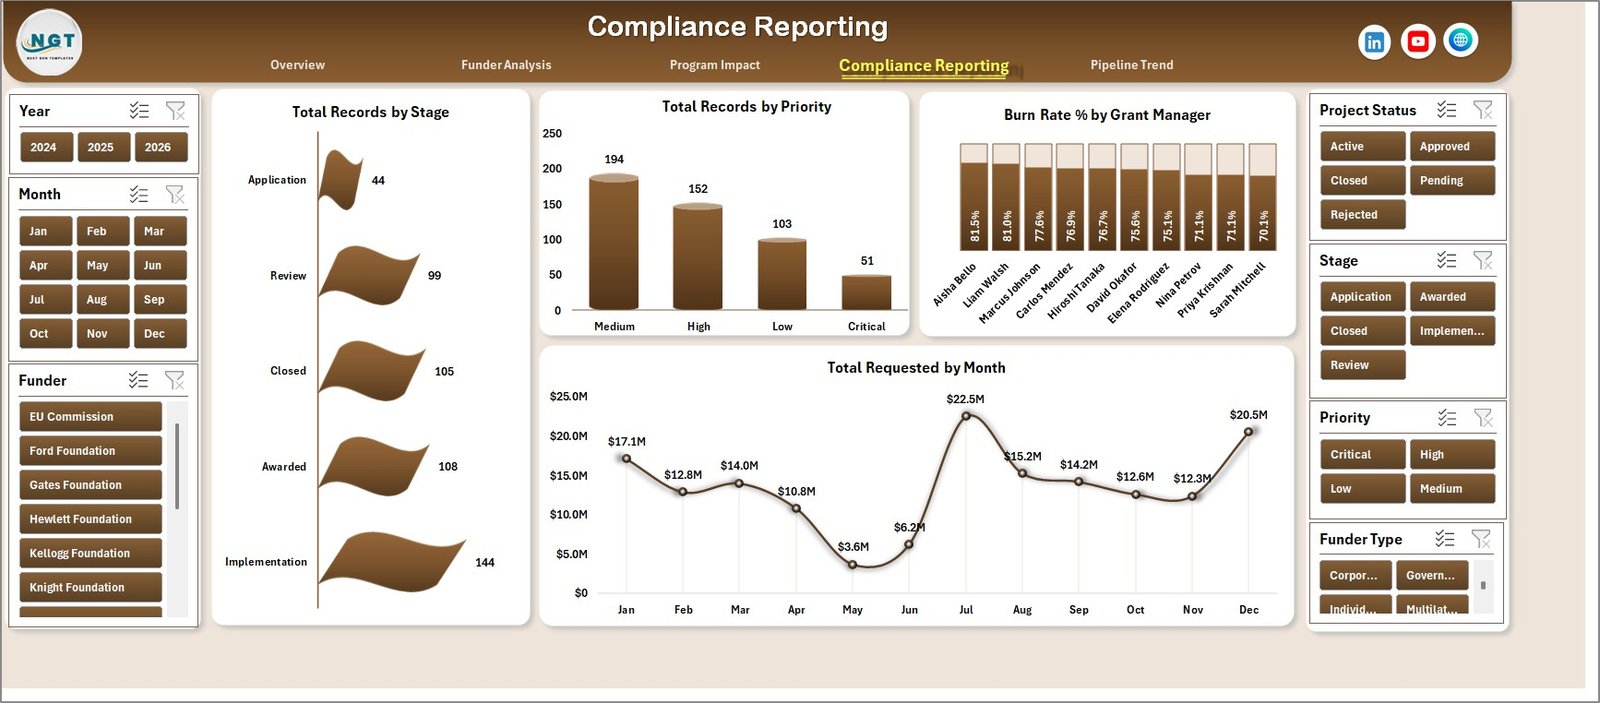
Task: Filter Project Status by Active
Action: [1362, 146]
